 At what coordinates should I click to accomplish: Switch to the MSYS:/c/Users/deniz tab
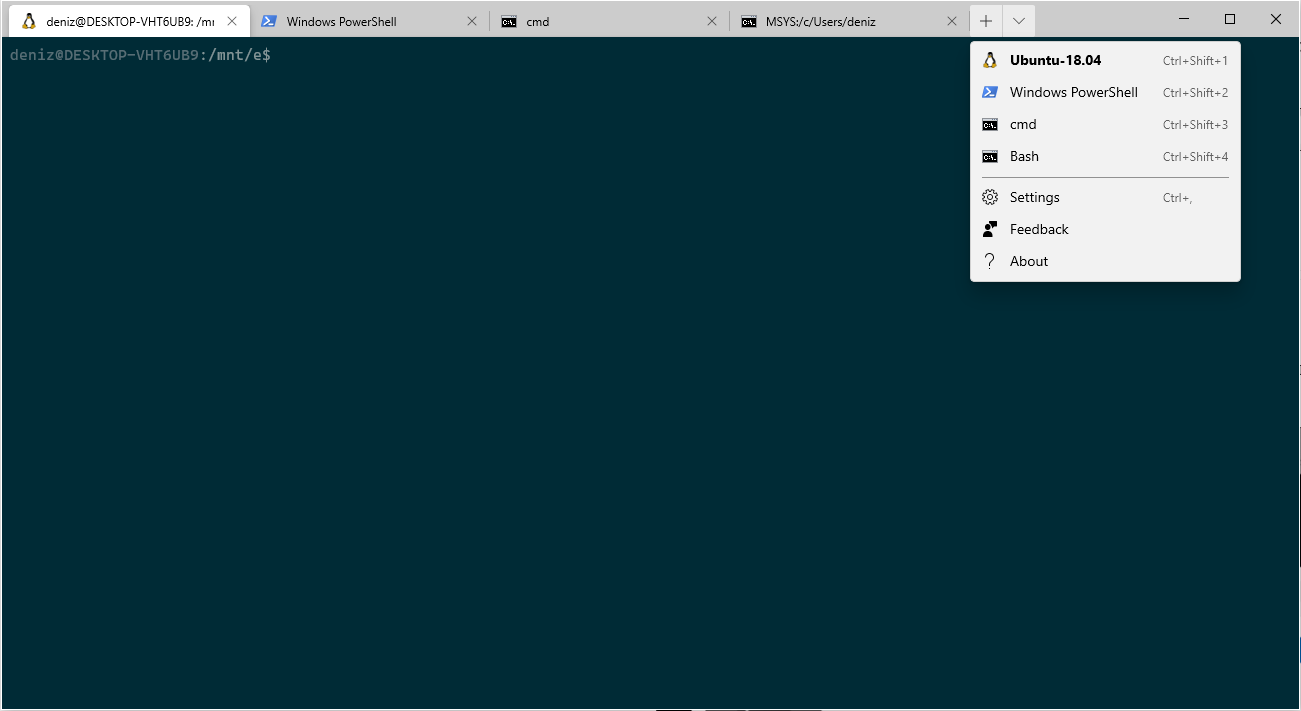click(850, 21)
